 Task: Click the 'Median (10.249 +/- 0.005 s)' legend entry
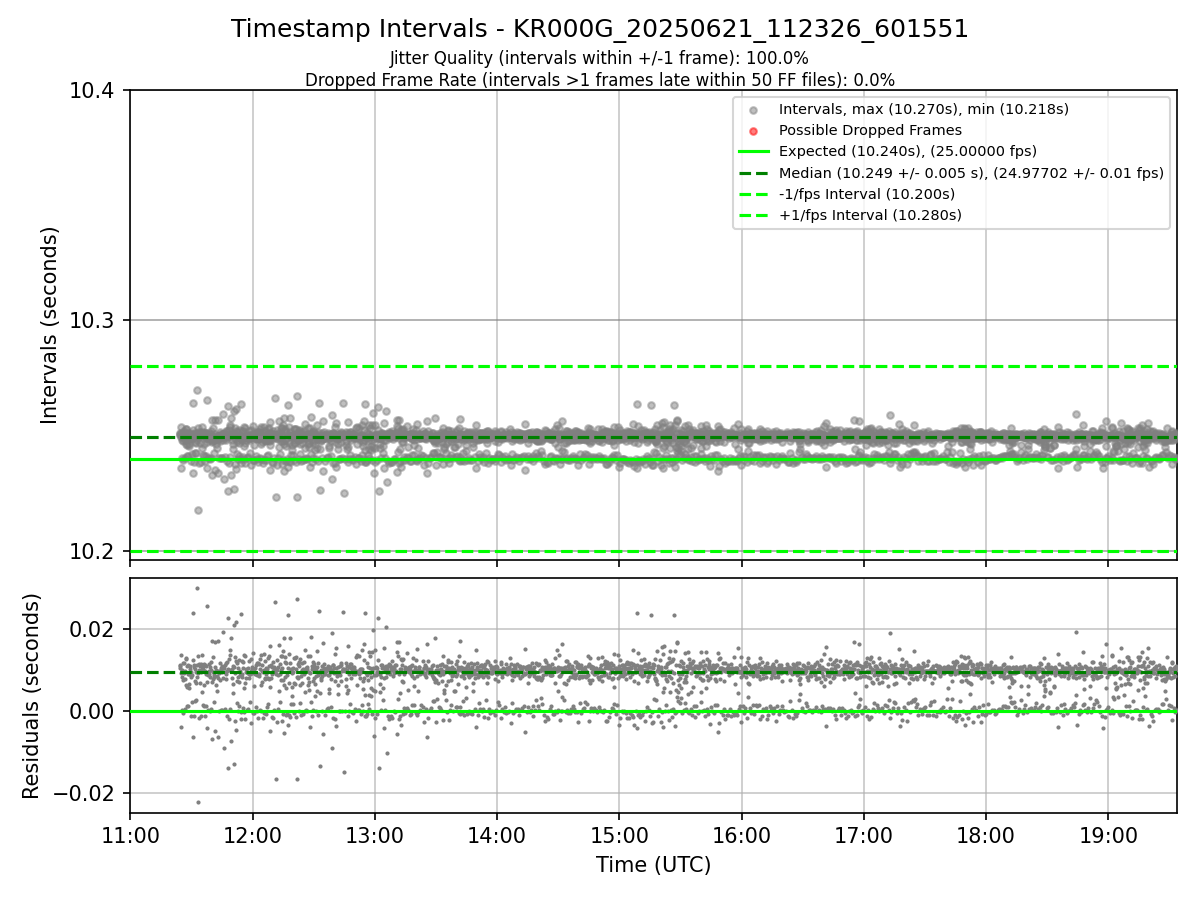point(971,173)
